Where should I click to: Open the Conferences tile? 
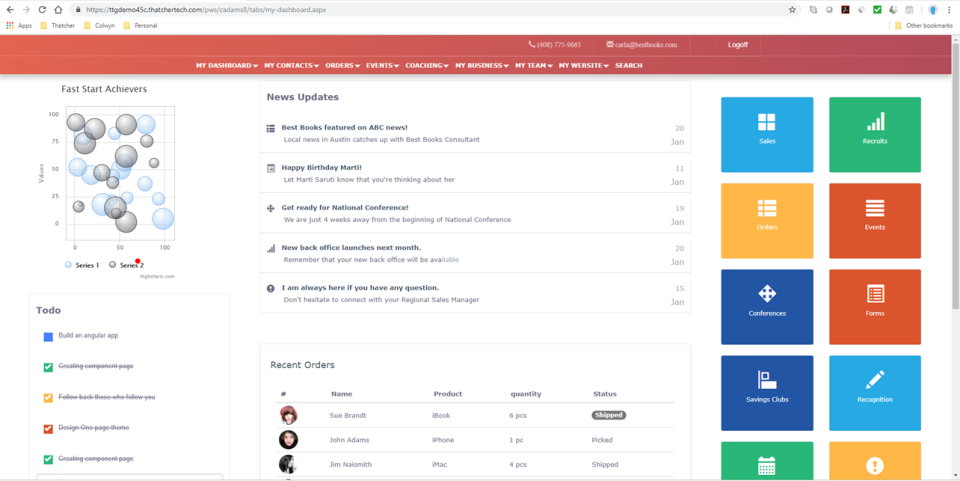point(767,307)
